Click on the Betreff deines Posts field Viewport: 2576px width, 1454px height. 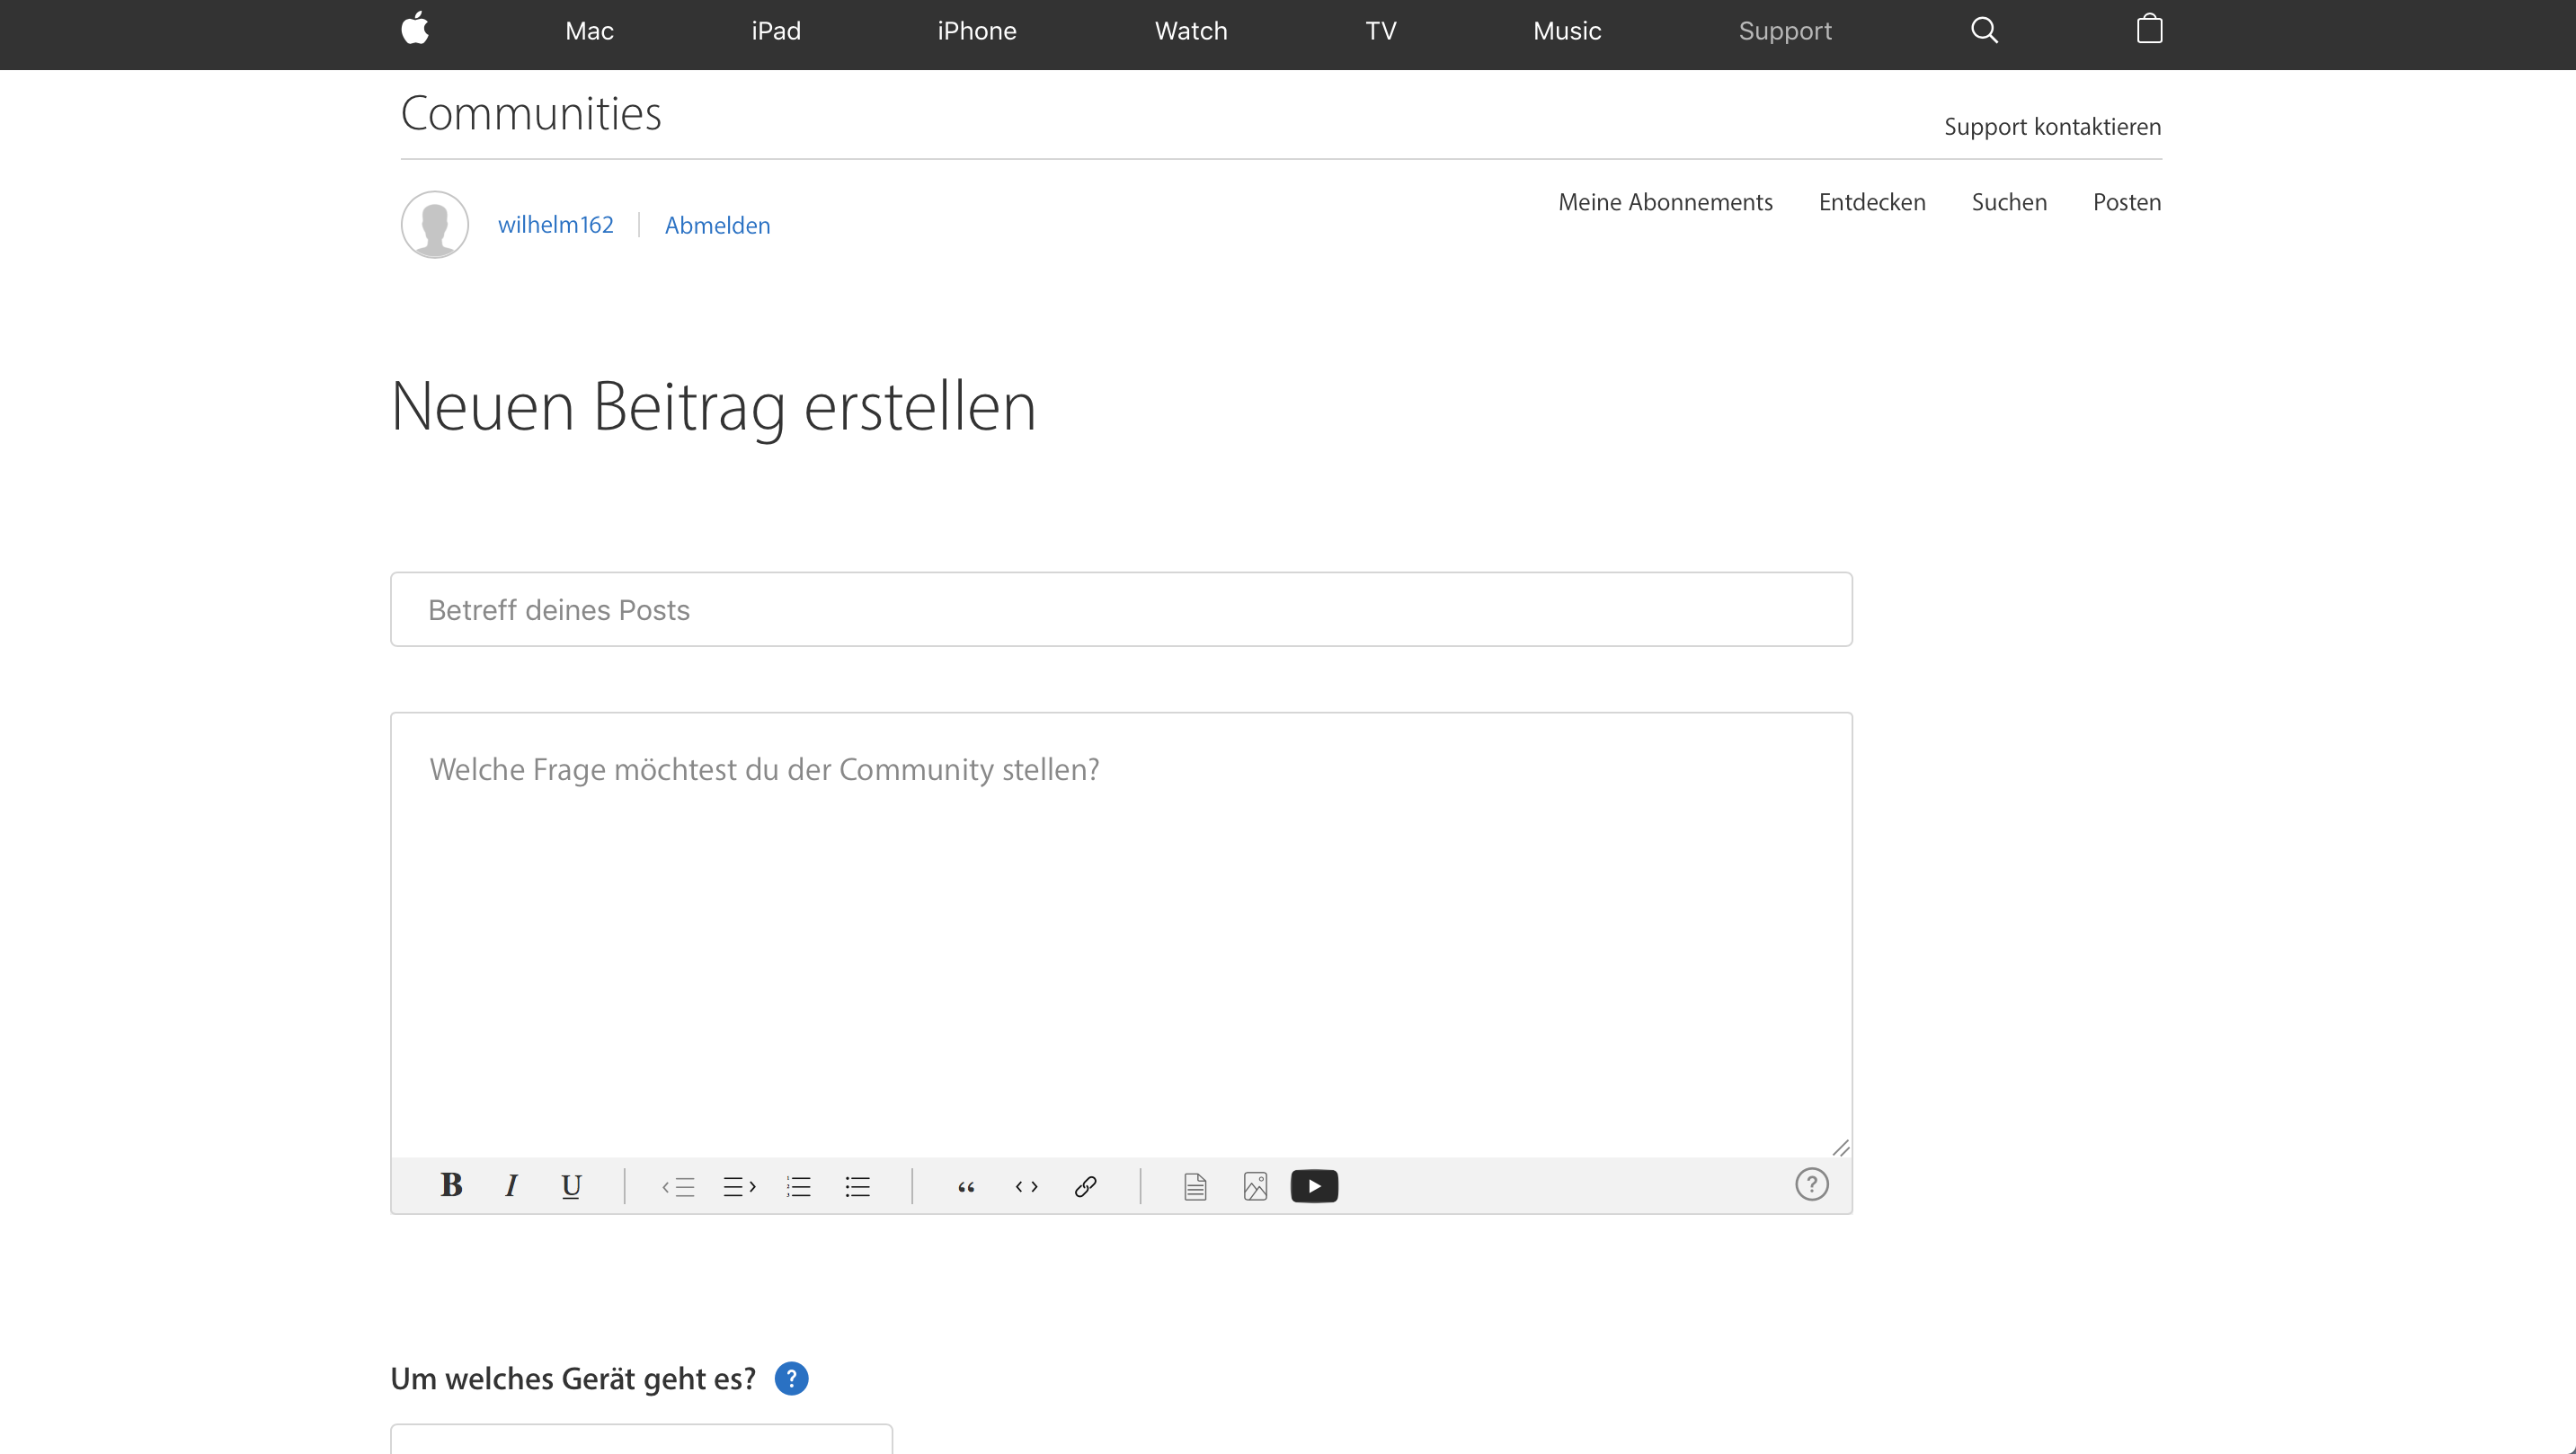pyautogui.click(x=1122, y=608)
